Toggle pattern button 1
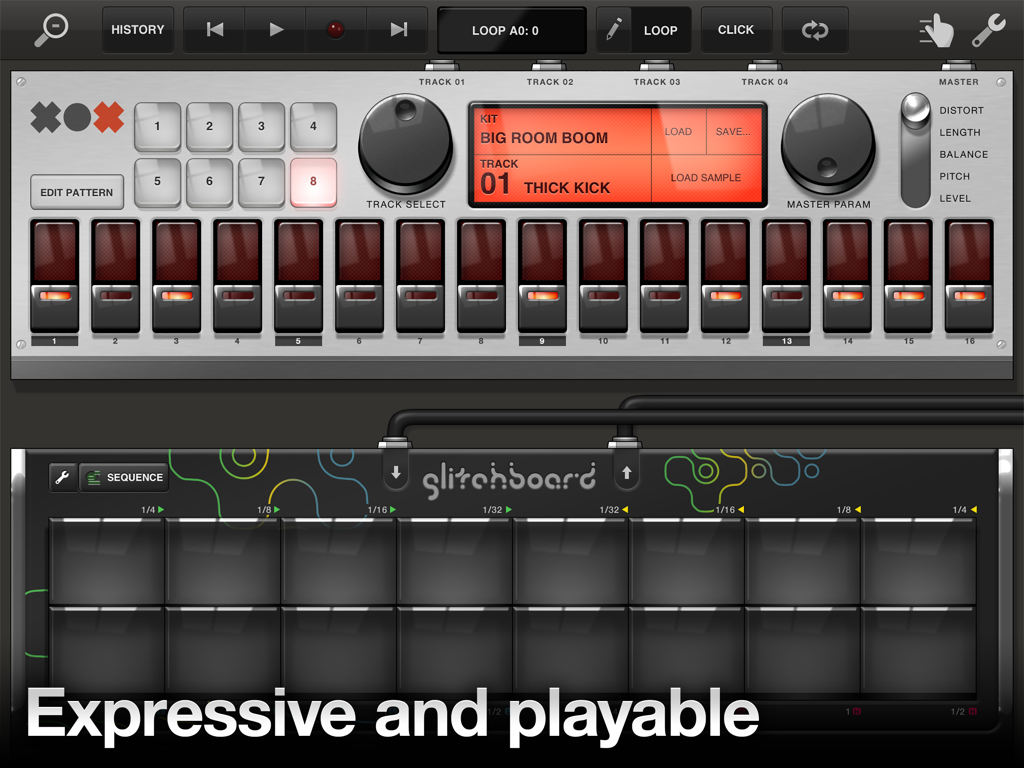The width and height of the screenshot is (1024, 768). point(157,127)
